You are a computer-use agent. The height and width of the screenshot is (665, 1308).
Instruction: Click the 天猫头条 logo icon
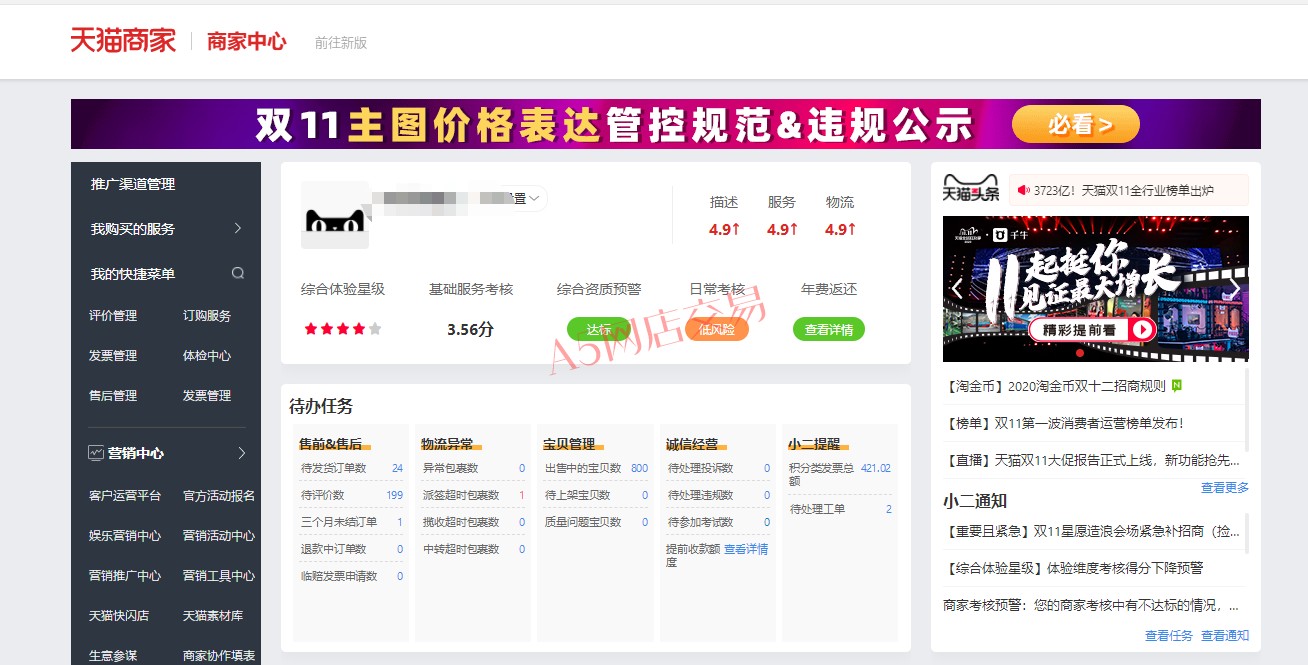pos(970,188)
